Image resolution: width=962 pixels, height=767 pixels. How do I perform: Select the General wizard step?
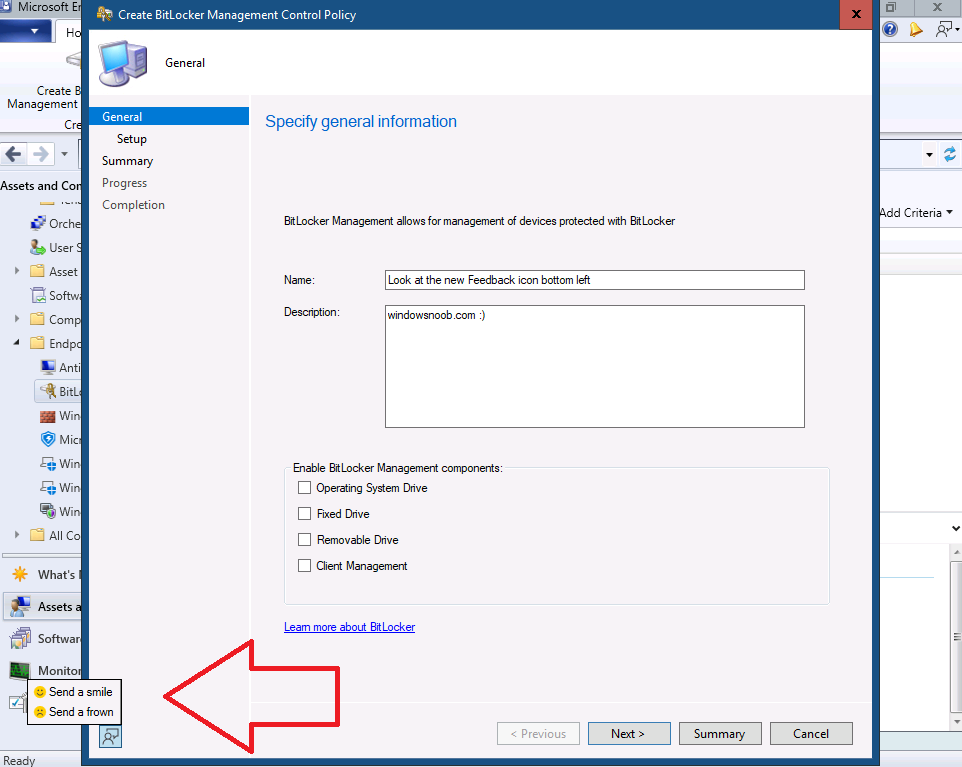(169, 117)
